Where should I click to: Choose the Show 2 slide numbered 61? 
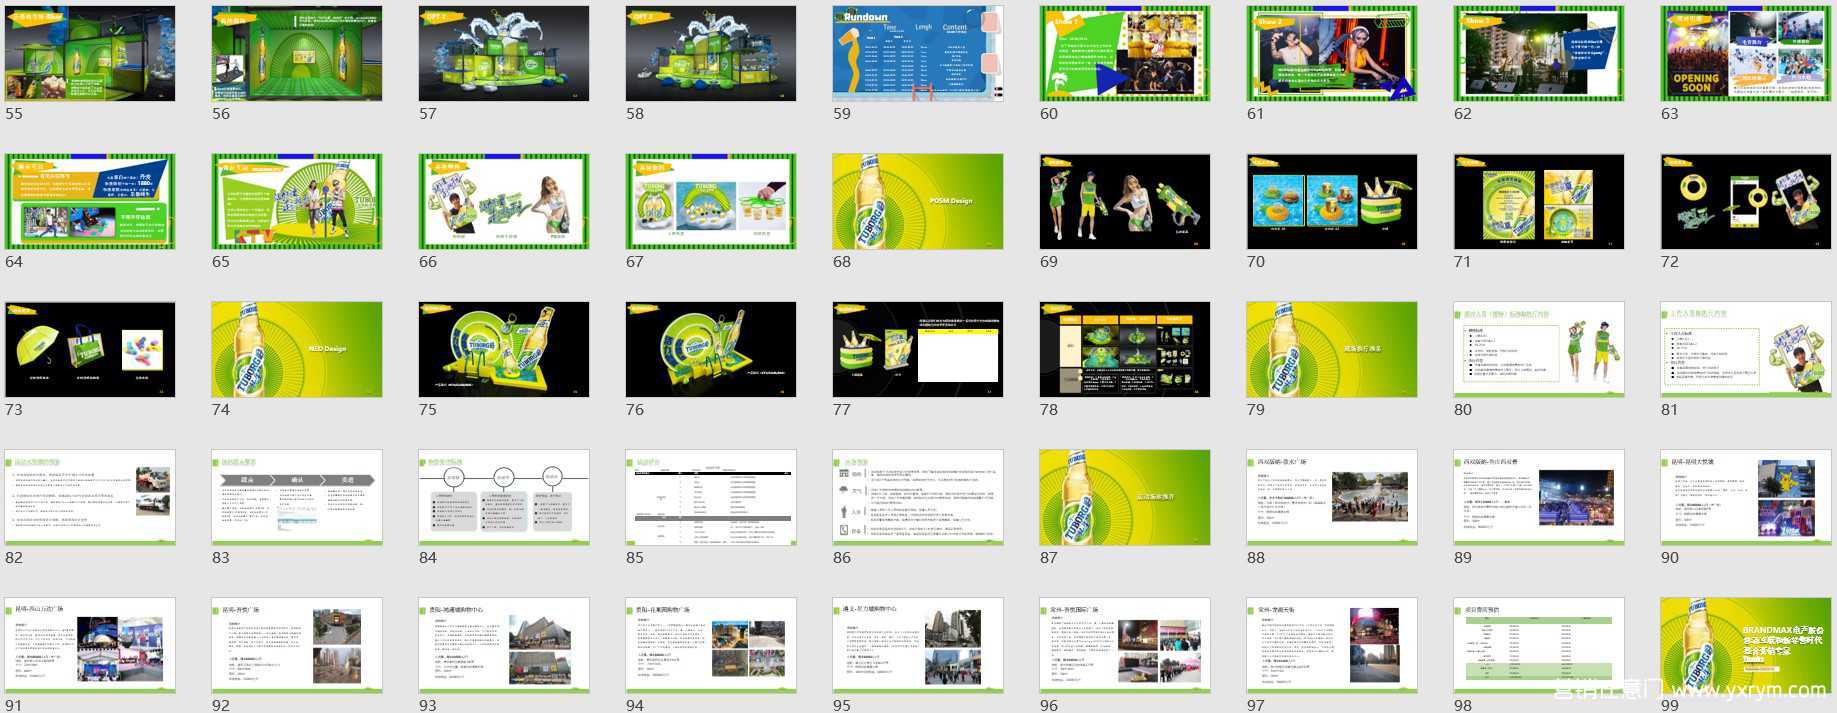pyautogui.click(x=1332, y=53)
